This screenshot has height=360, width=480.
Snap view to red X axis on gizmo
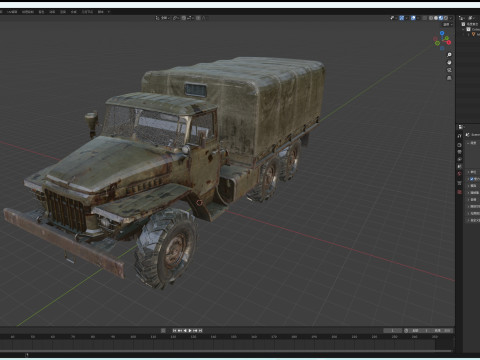coord(449,42)
